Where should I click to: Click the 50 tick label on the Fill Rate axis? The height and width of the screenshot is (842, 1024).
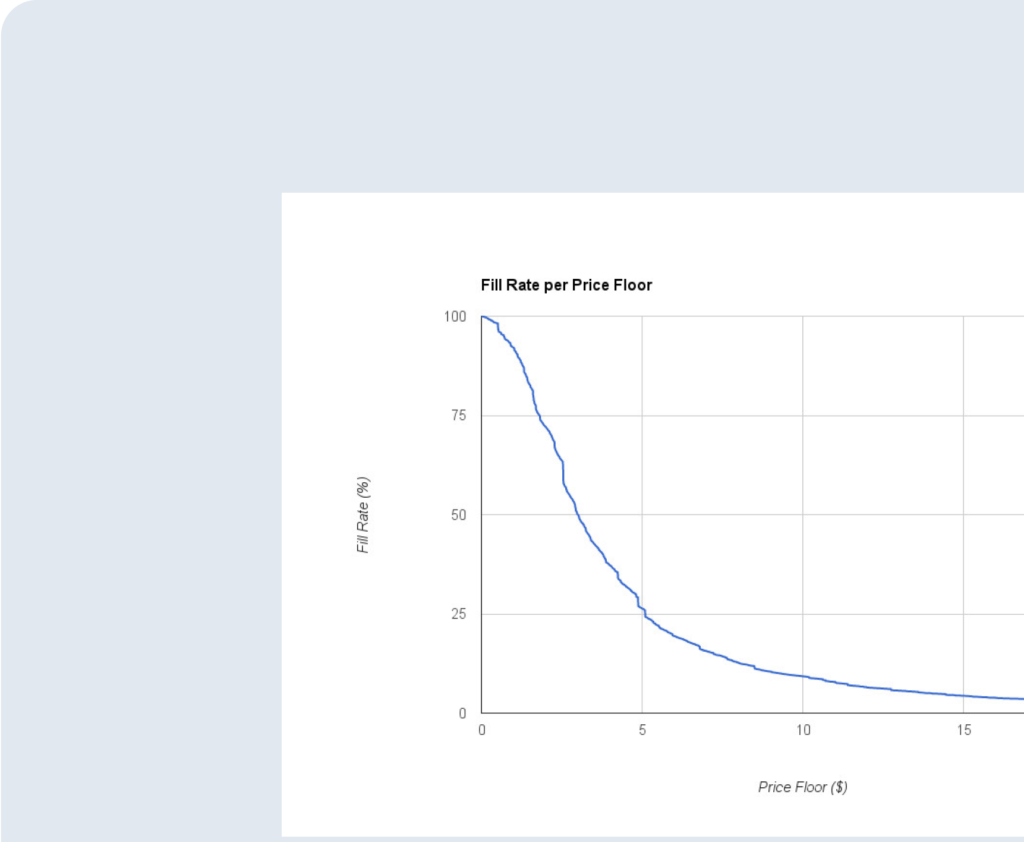pos(458,515)
